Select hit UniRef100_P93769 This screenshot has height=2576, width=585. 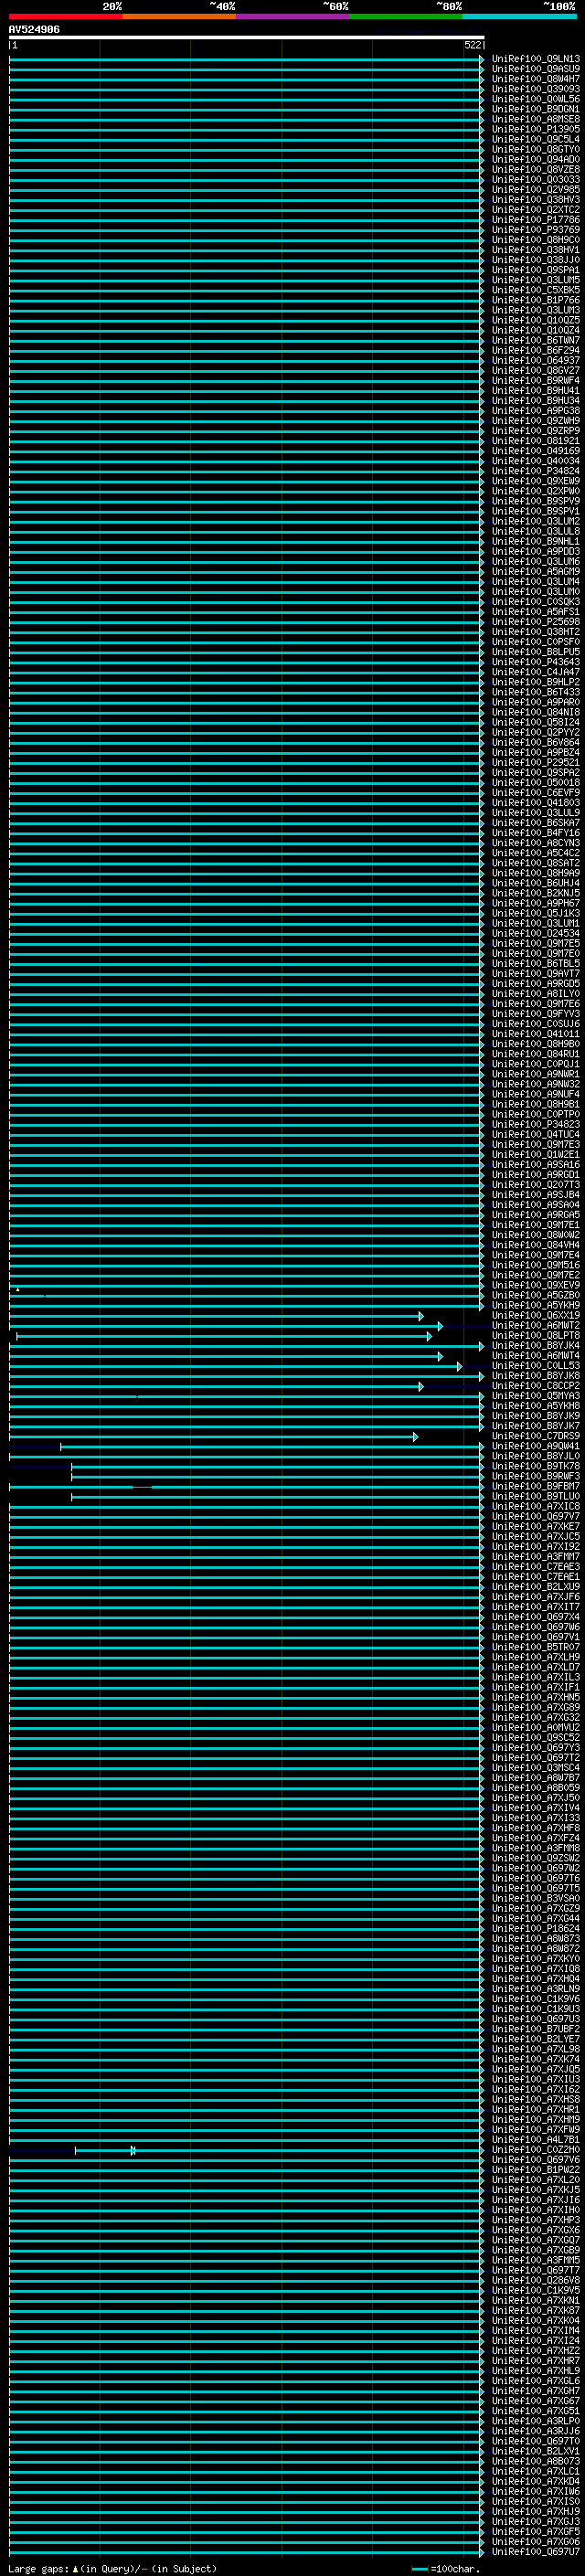(x=536, y=230)
